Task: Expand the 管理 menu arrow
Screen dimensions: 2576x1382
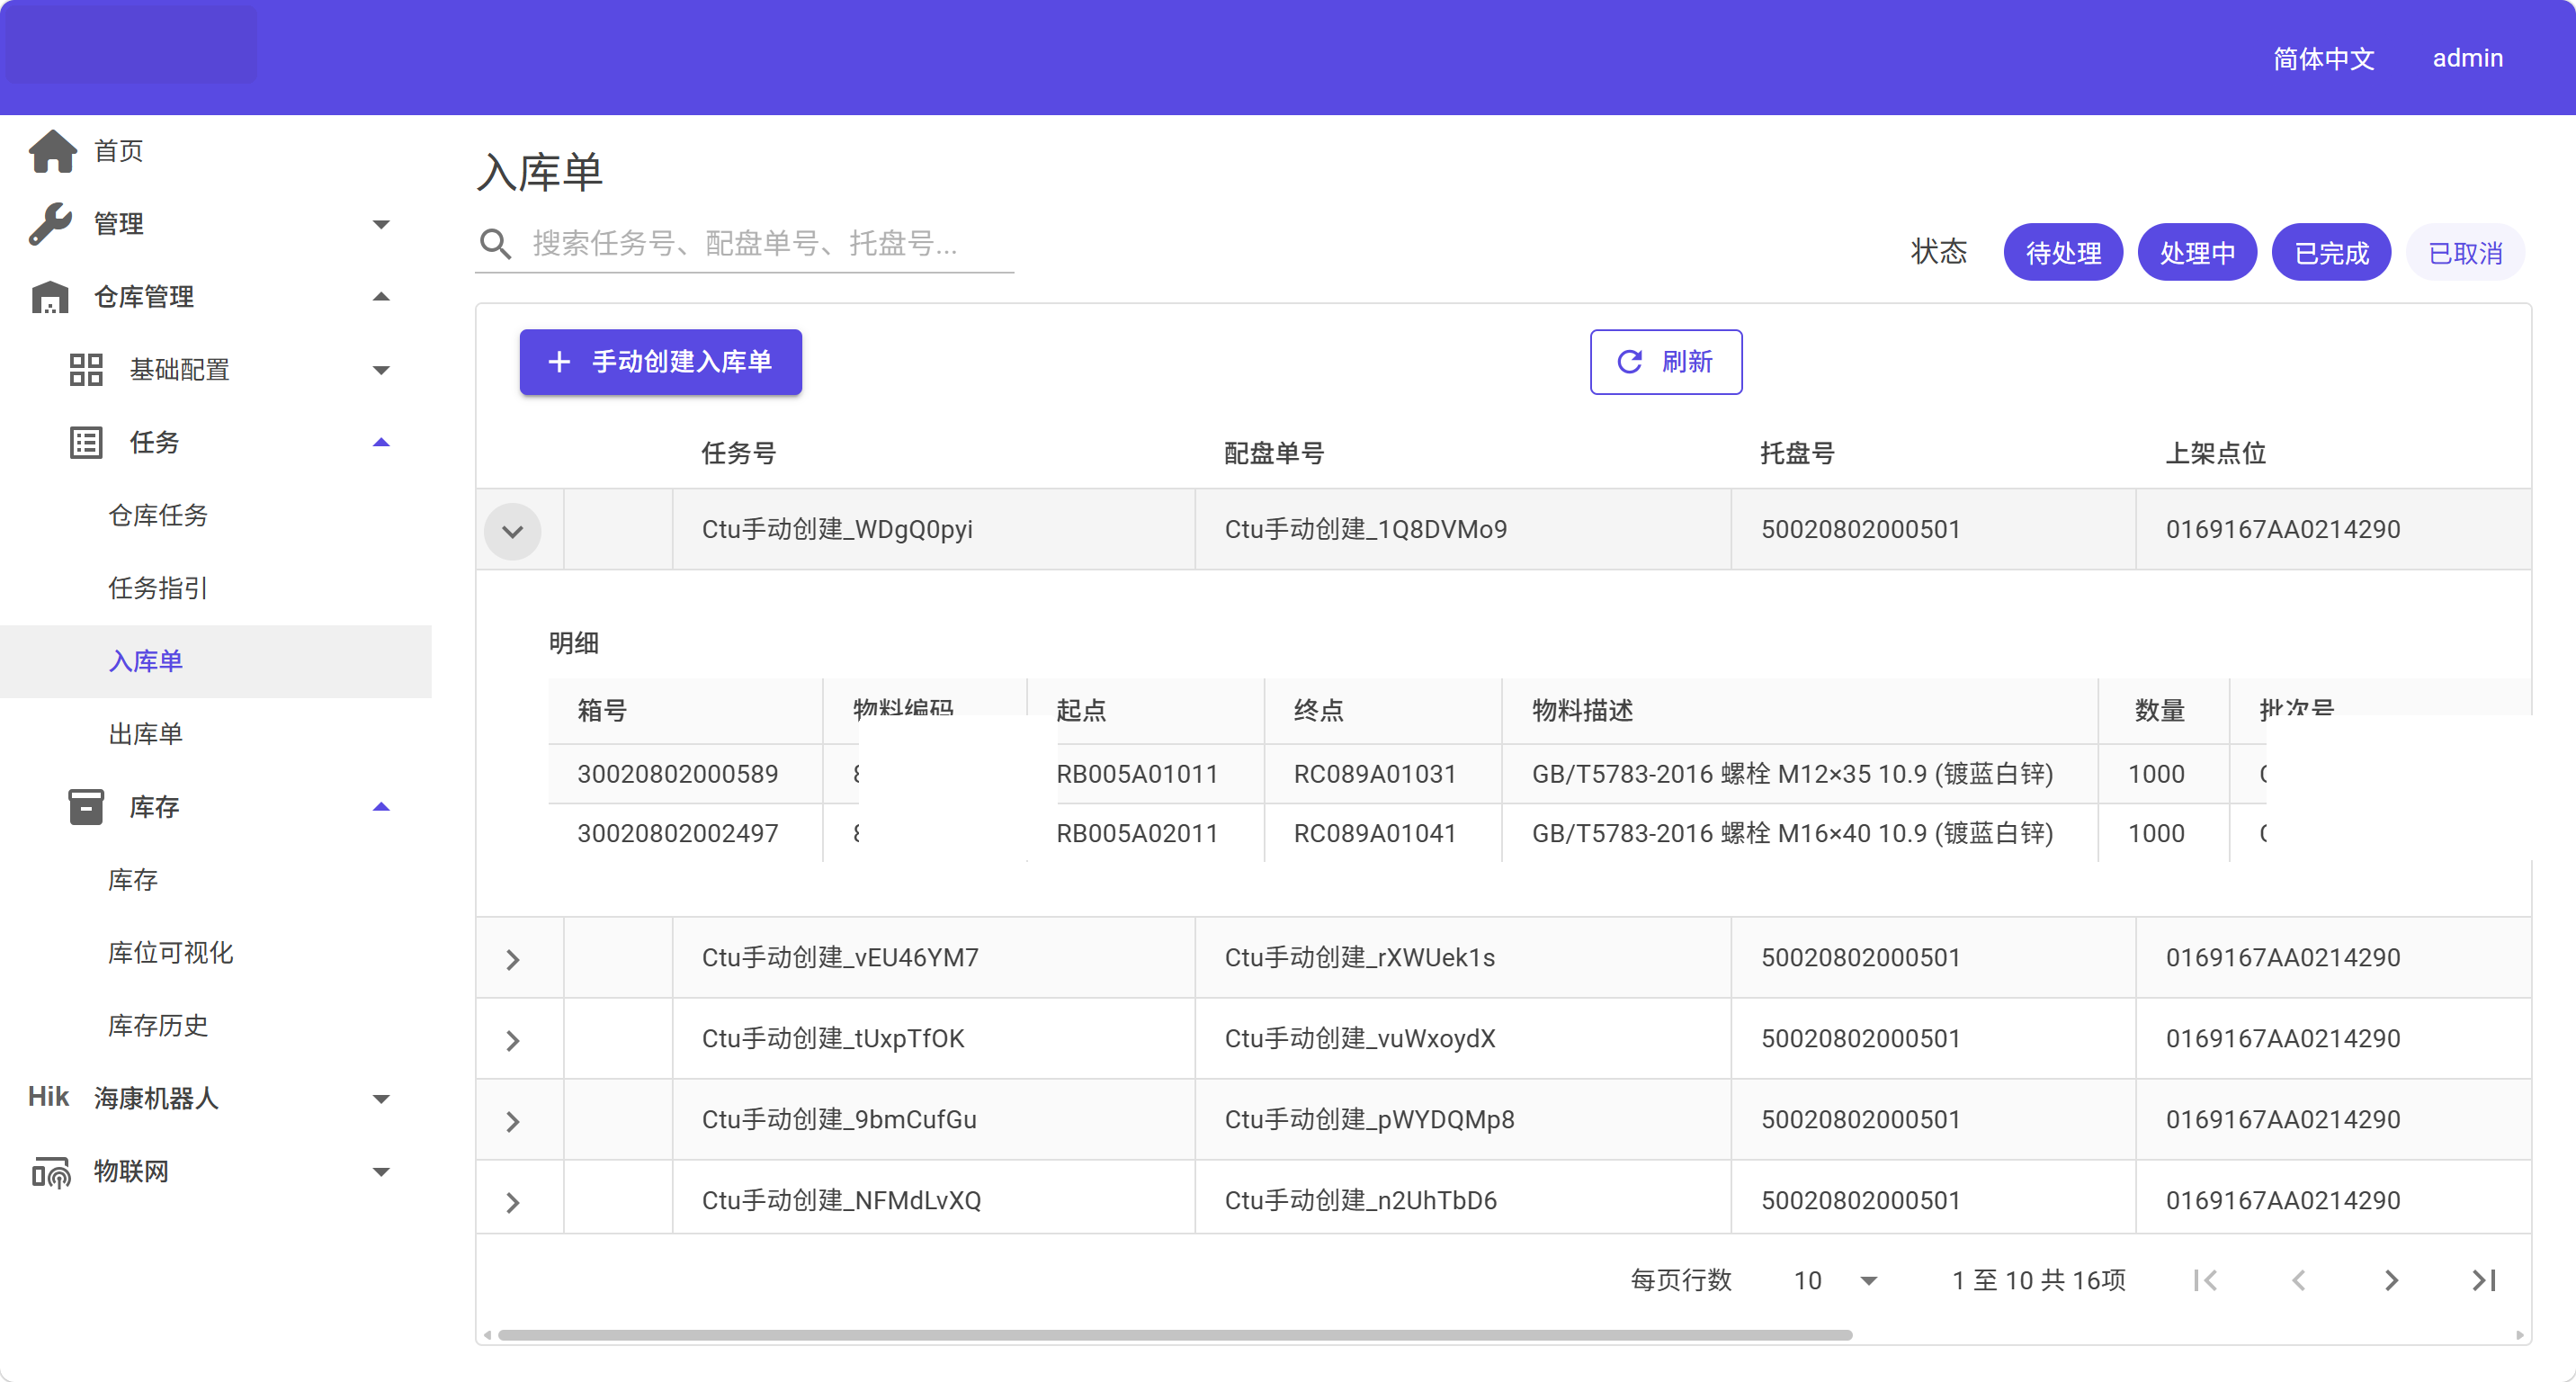Action: click(x=381, y=224)
